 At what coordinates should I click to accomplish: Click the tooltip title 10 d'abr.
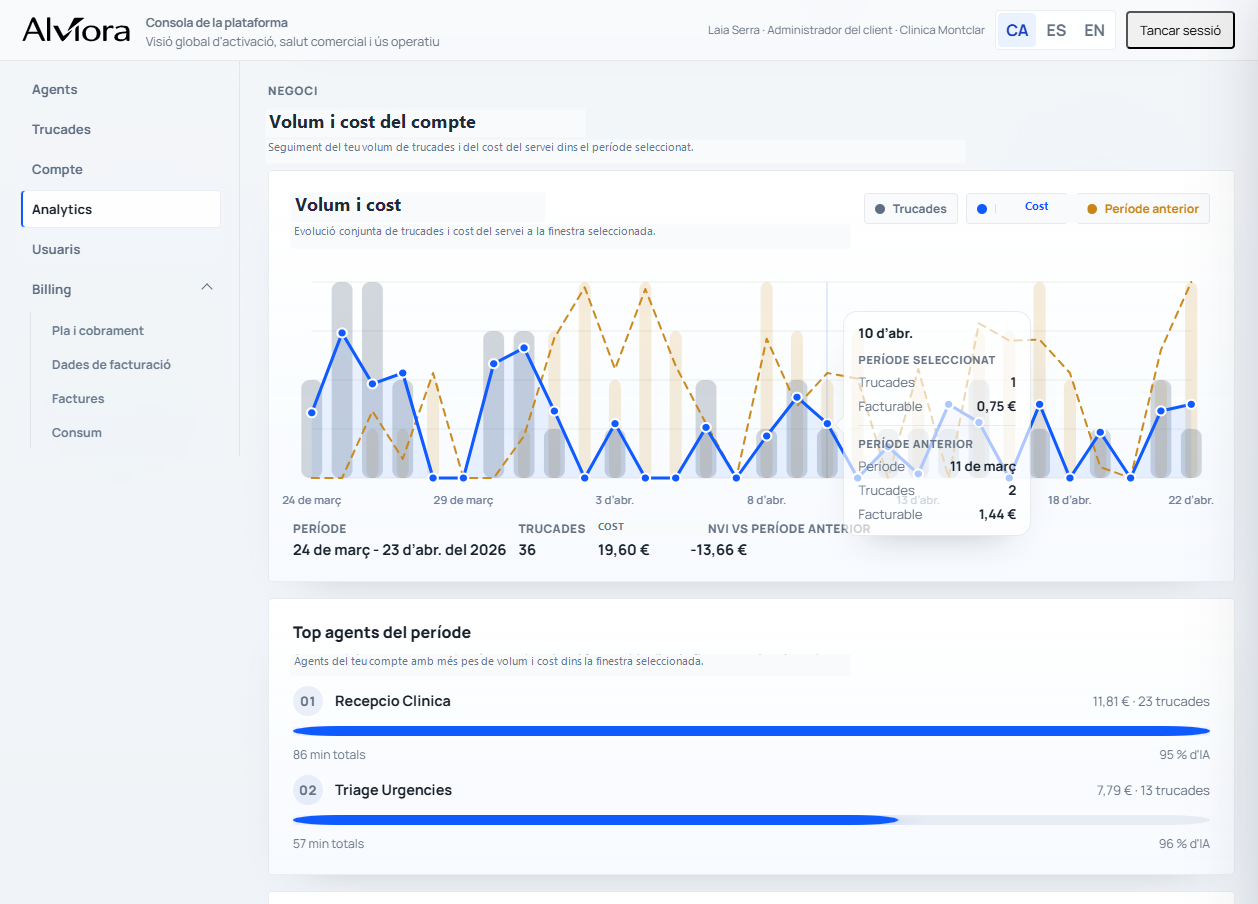(885, 334)
